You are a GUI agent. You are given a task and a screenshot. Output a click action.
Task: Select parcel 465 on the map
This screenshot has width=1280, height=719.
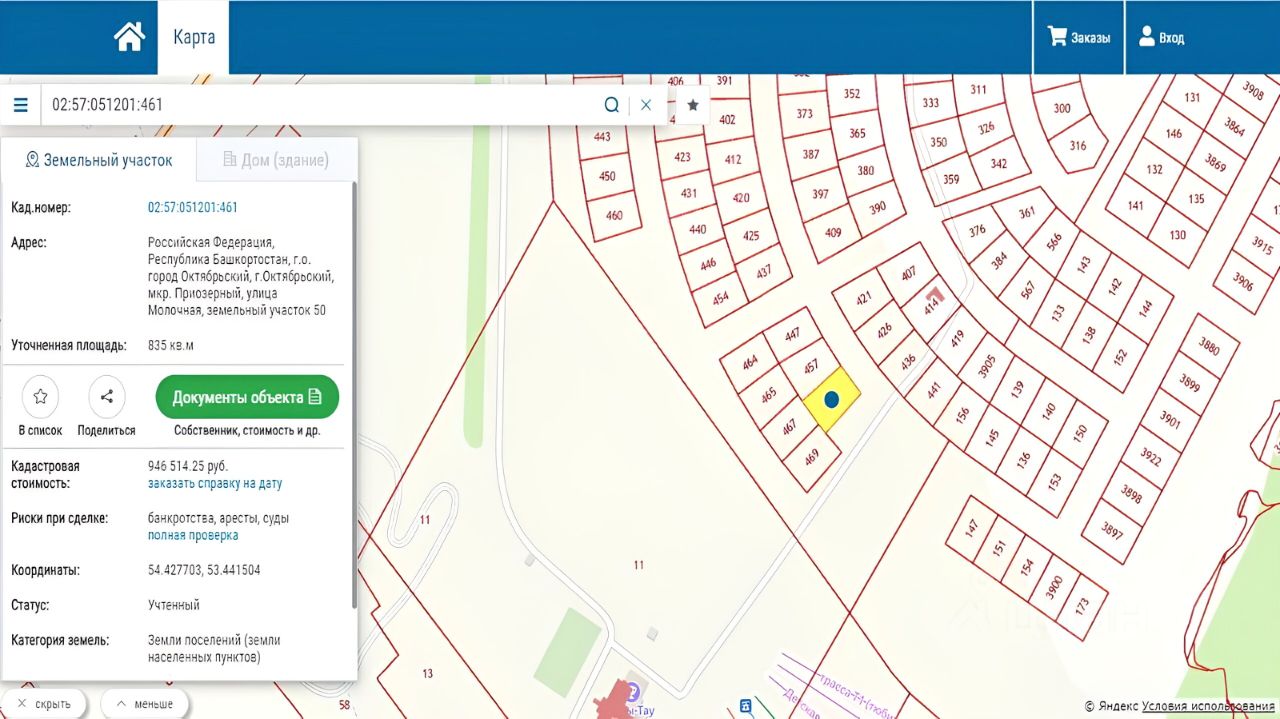[768, 395]
